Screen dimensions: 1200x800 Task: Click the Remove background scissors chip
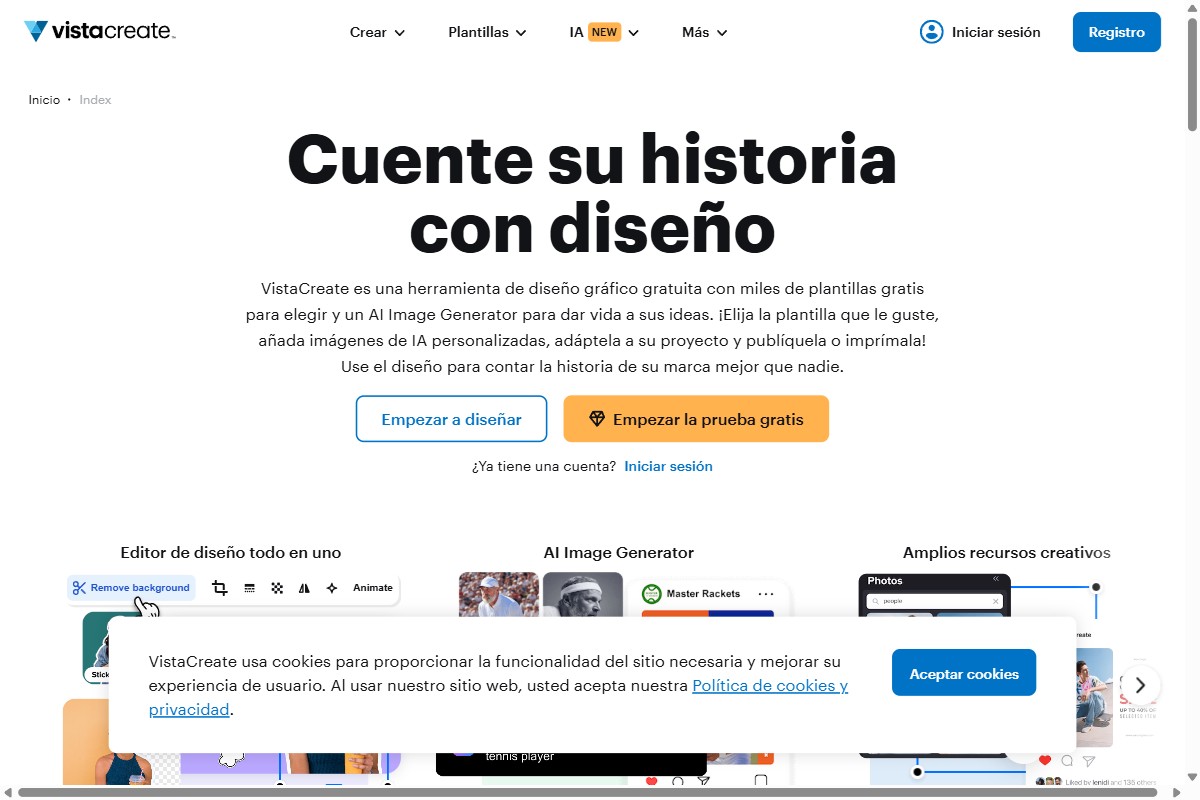(131, 588)
